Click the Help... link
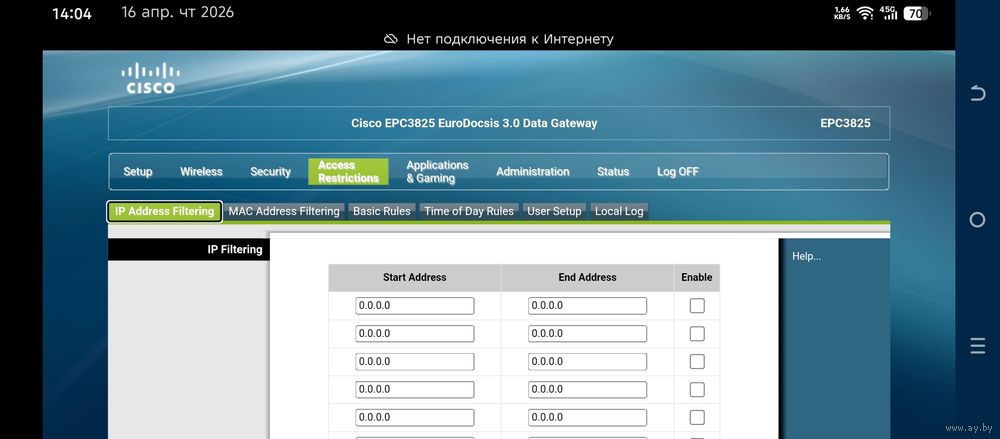The image size is (1000, 439). tap(806, 257)
